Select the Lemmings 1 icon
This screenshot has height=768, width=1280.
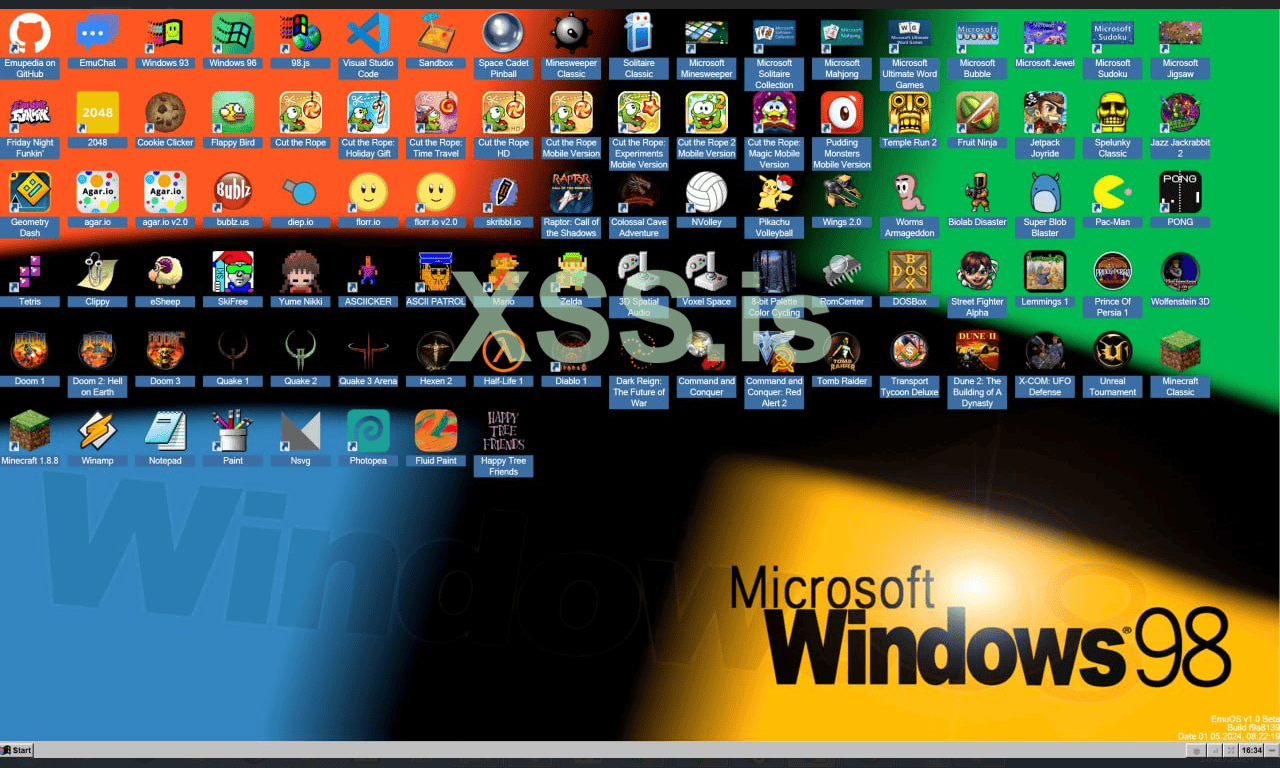pos(1045,272)
